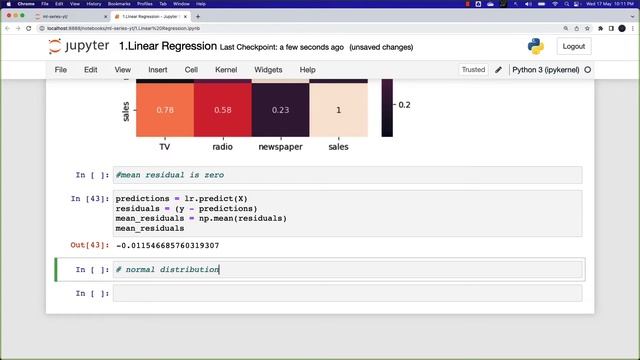The height and width of the screenshot is (360, 640).
Task: Select the 1.Linear Regression browser tab
Action: [x=151, y=16]
